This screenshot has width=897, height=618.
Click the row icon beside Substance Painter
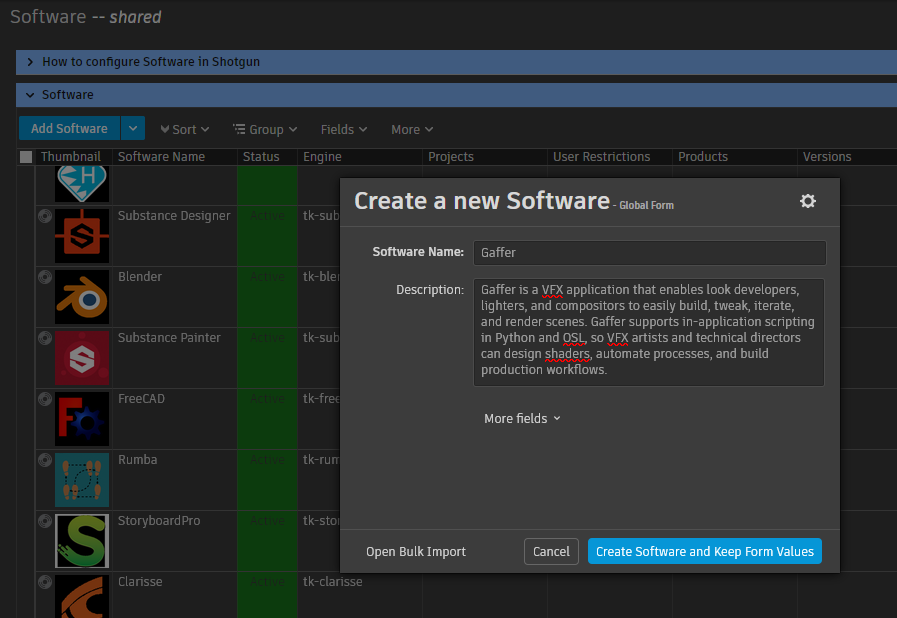click(45, 338)
